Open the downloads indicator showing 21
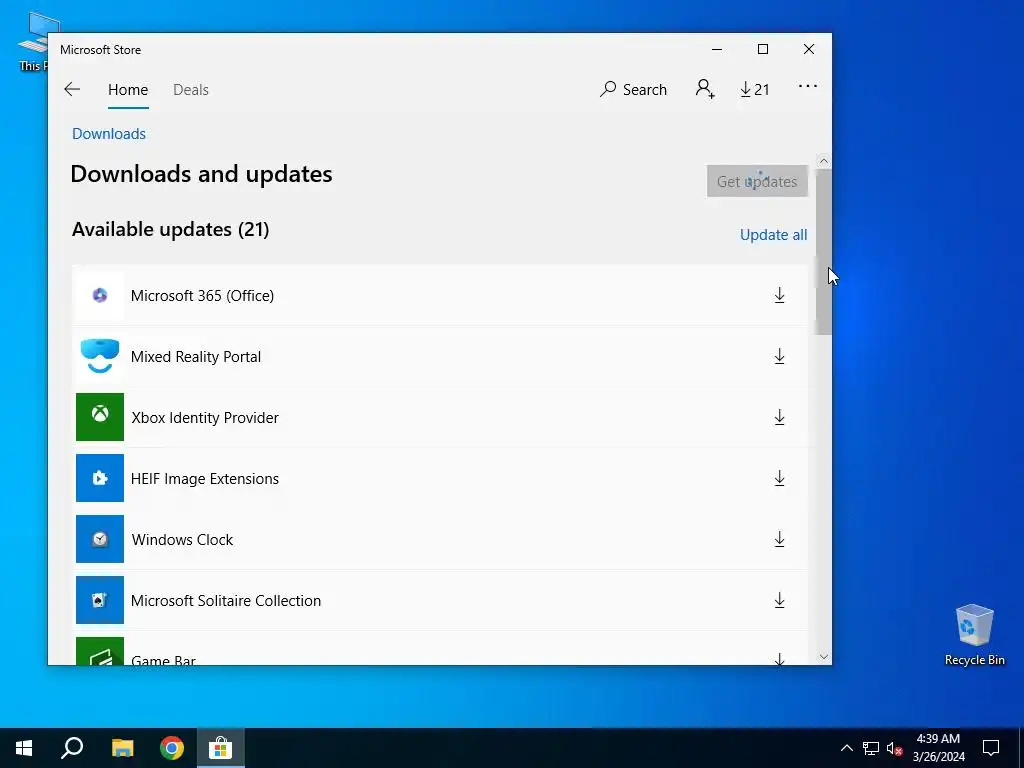Screen dimensions: 1024x768 (754, 89)
